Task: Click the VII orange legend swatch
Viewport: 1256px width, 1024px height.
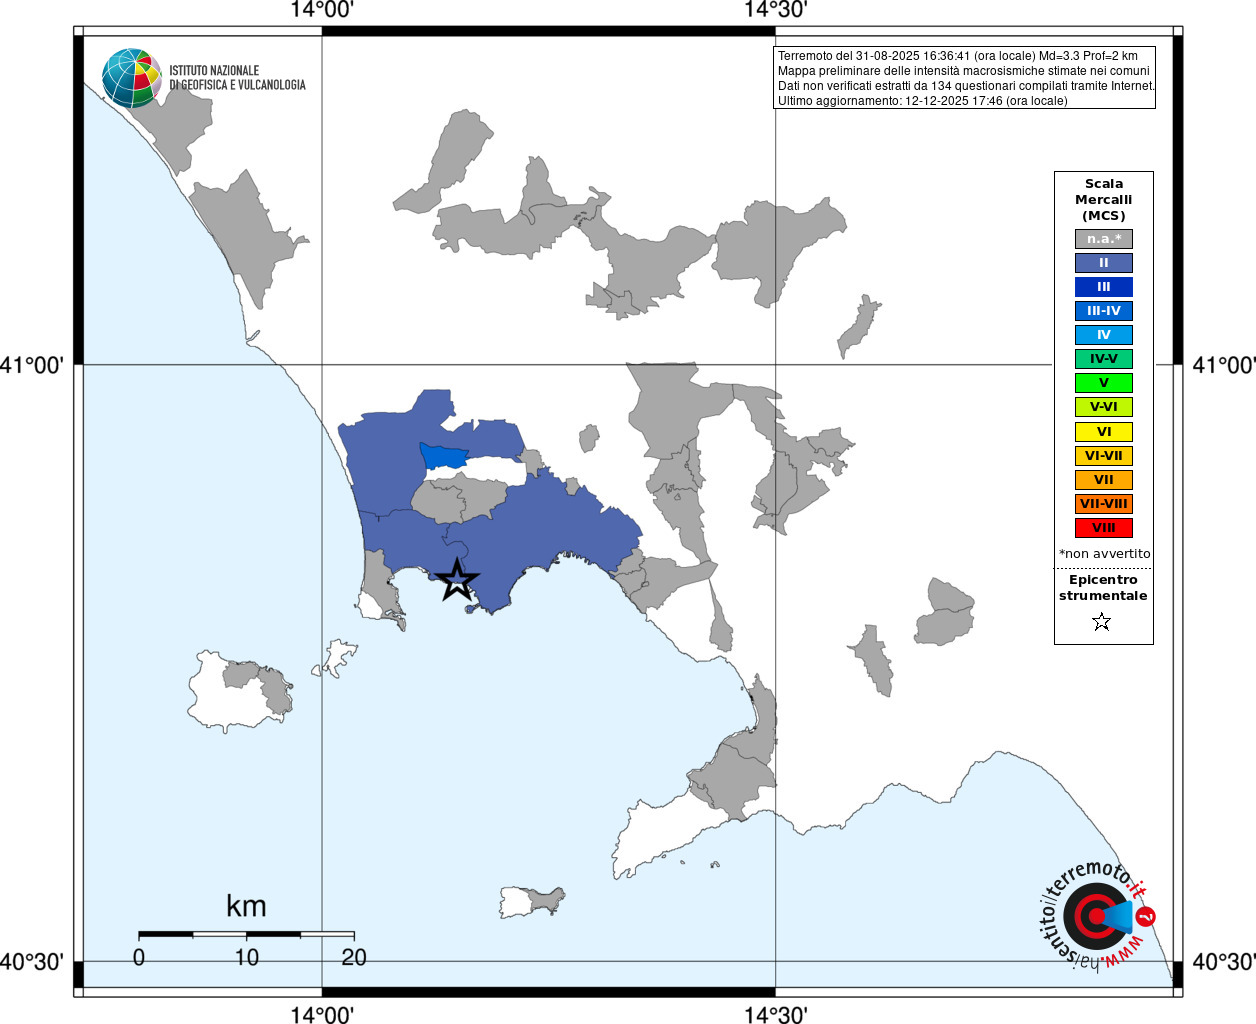Action: (1103, 480)
